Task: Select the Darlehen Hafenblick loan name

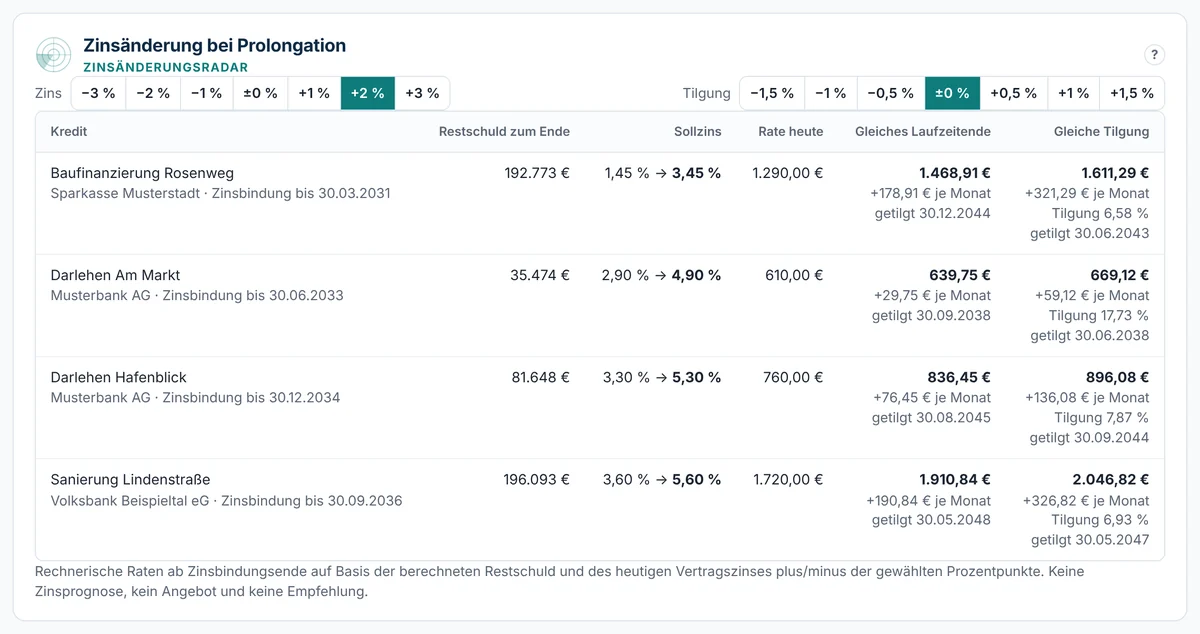Action: coord(119,377)
